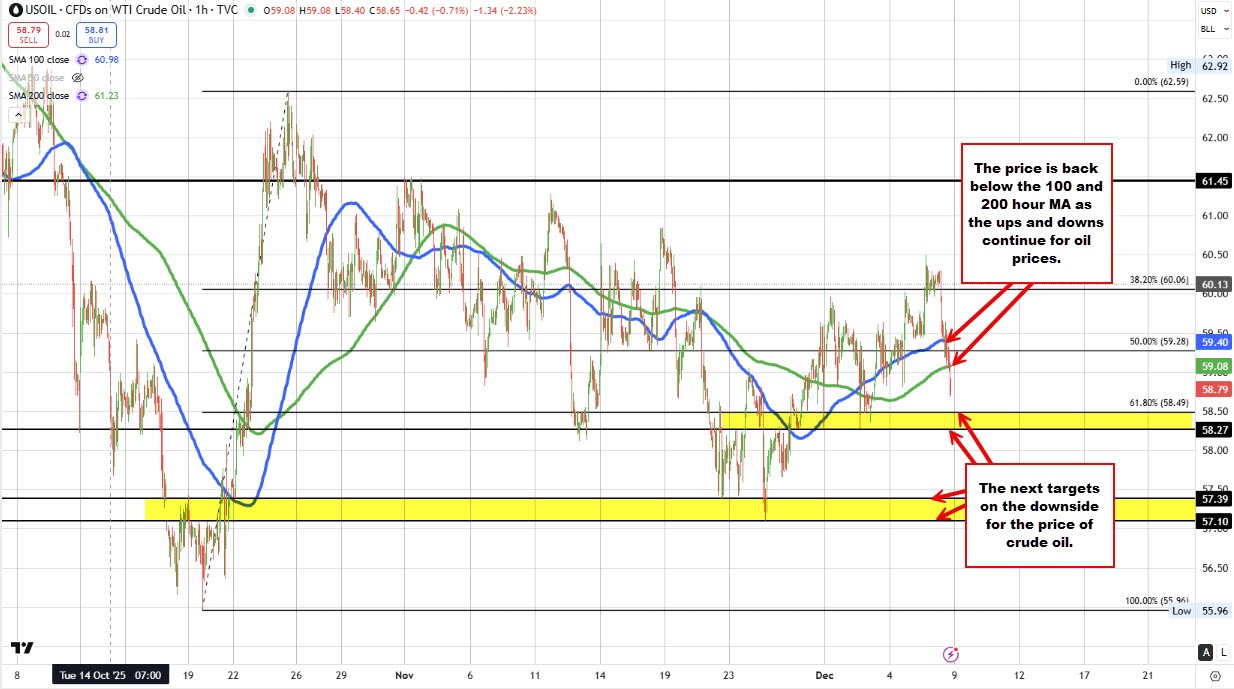Click the red SELL 58.79 button
The width and height of the screenshot is (1234, 689).
click(28, 34)
